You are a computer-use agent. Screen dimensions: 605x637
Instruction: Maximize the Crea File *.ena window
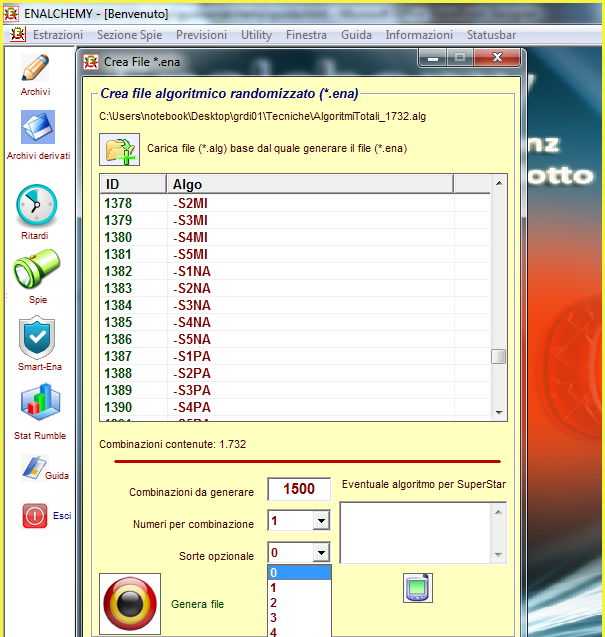coord(460,58)
